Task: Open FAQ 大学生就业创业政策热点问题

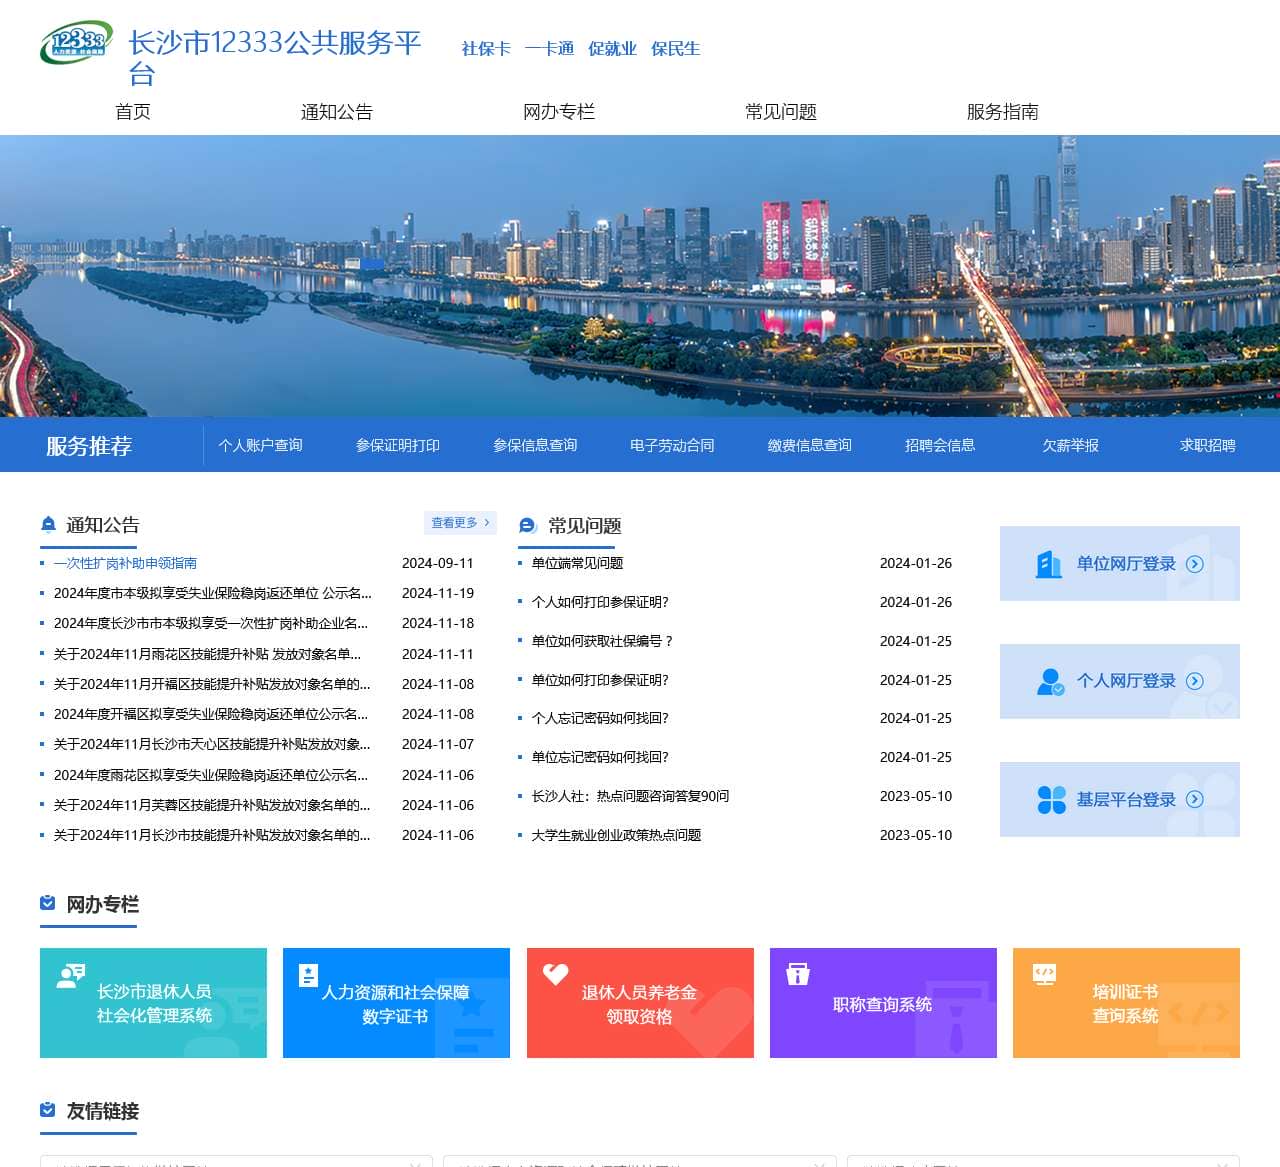Action: (x=616, y=835)
